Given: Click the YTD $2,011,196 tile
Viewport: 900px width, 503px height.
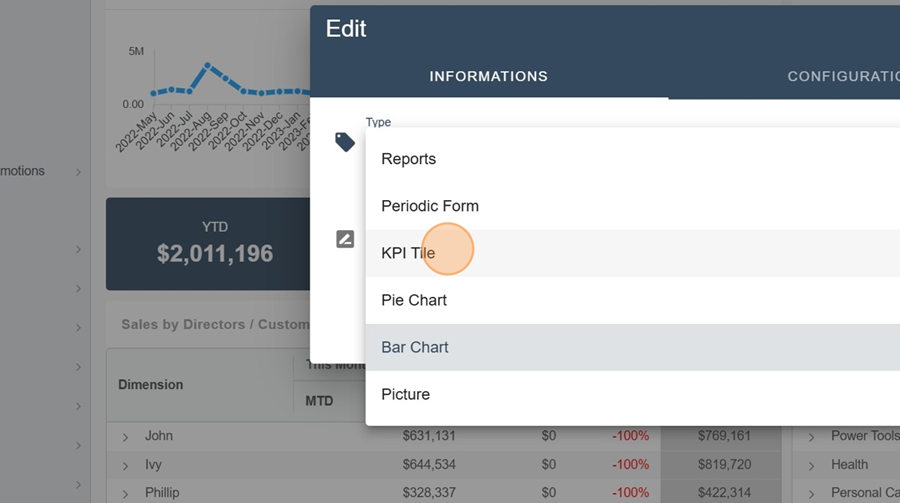Looking at the screenshot, I should 214,243.
